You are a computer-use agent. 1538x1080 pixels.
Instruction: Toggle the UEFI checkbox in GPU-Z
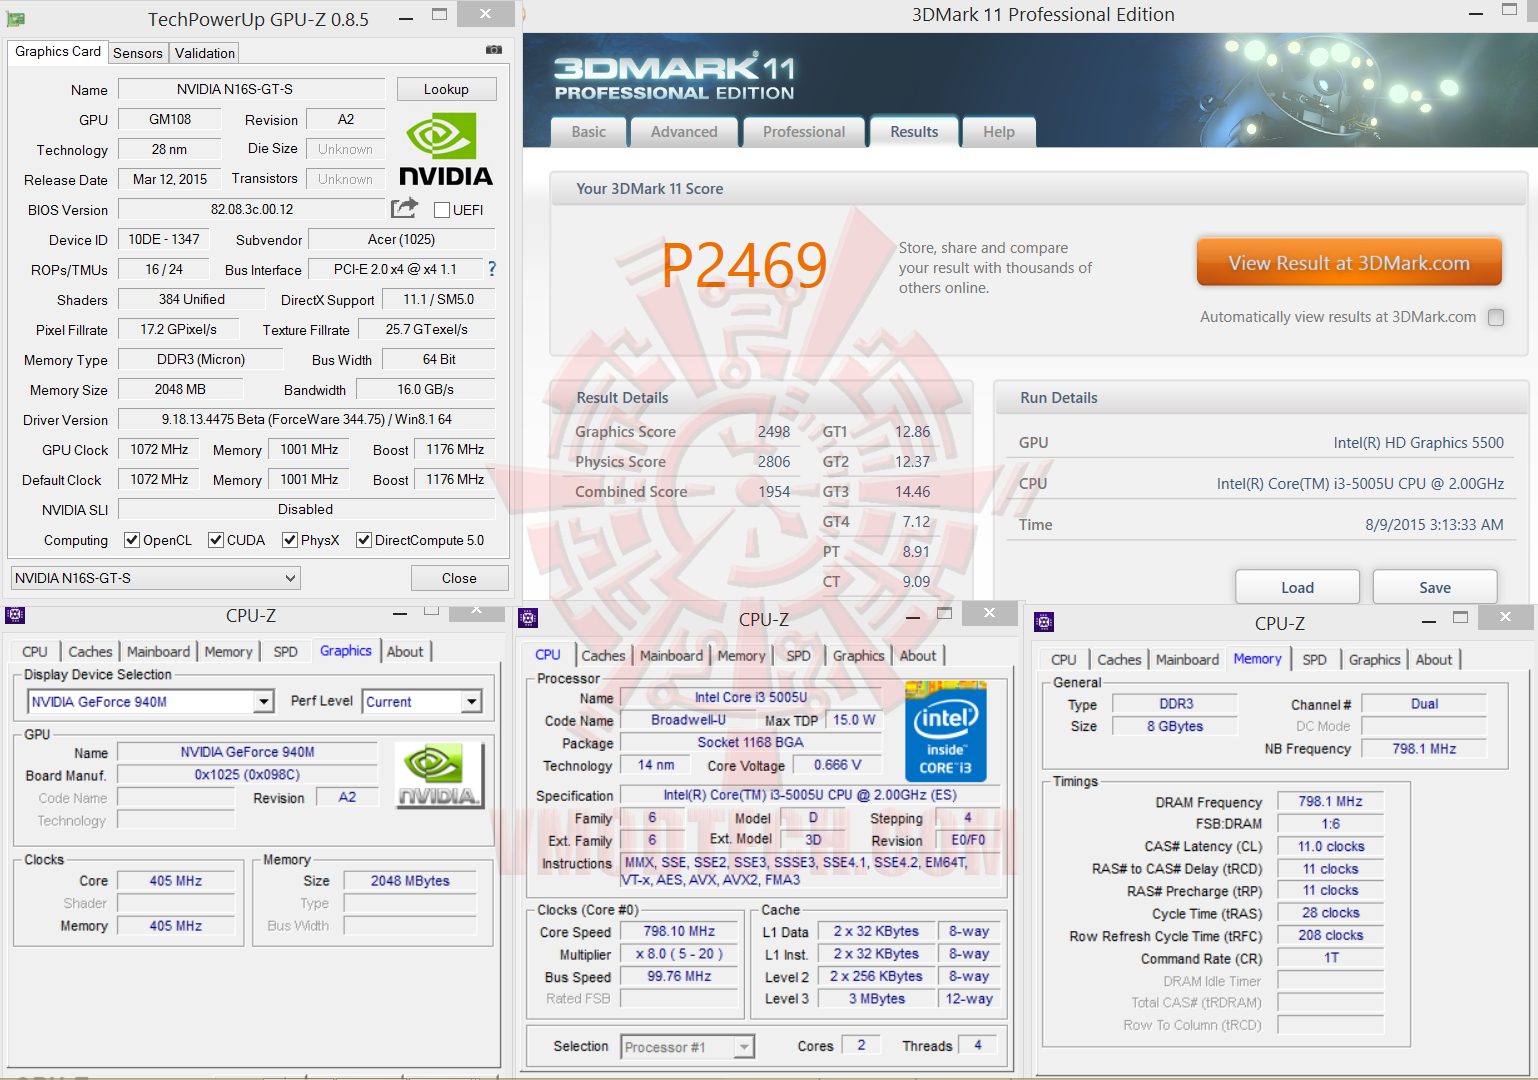coord(442,210)
